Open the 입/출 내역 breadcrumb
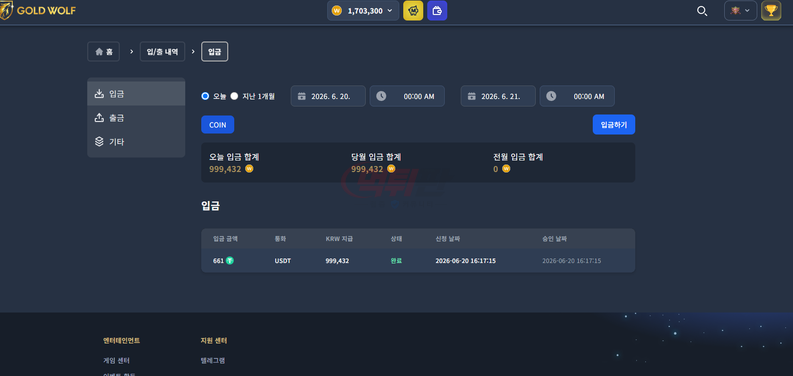 tap(162, 52)
